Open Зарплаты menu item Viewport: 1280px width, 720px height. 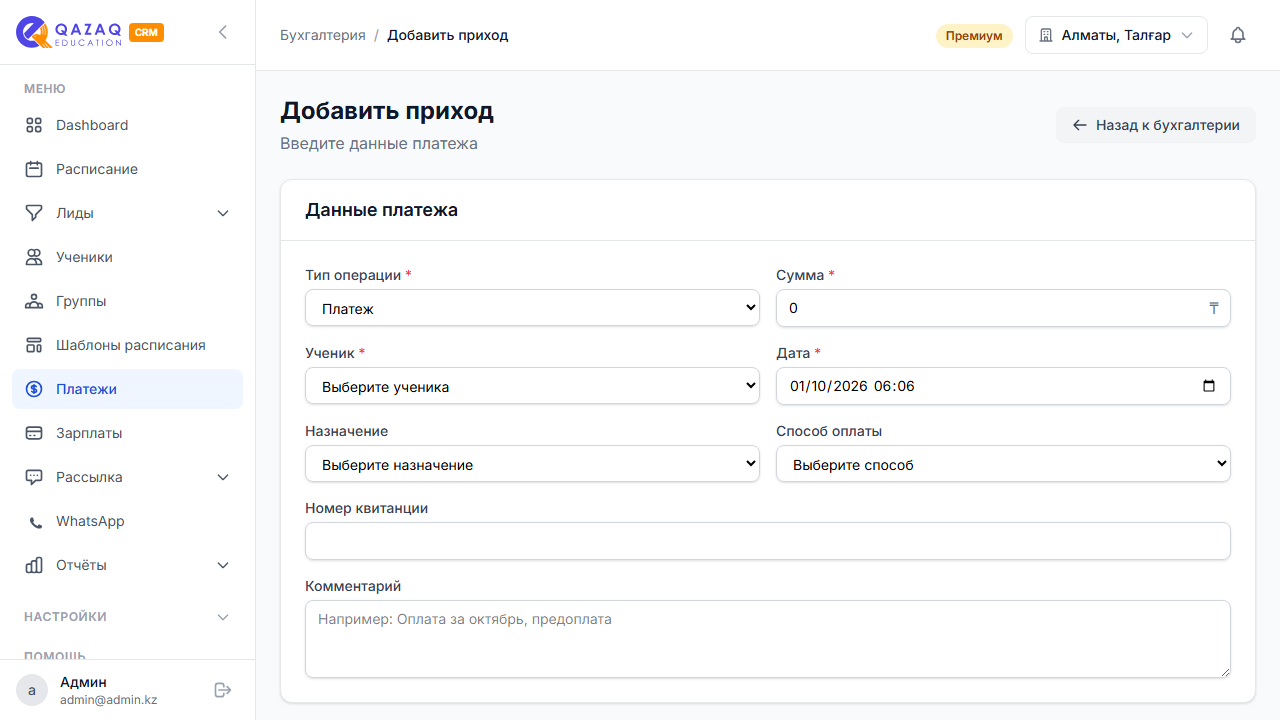click(127, 433)
